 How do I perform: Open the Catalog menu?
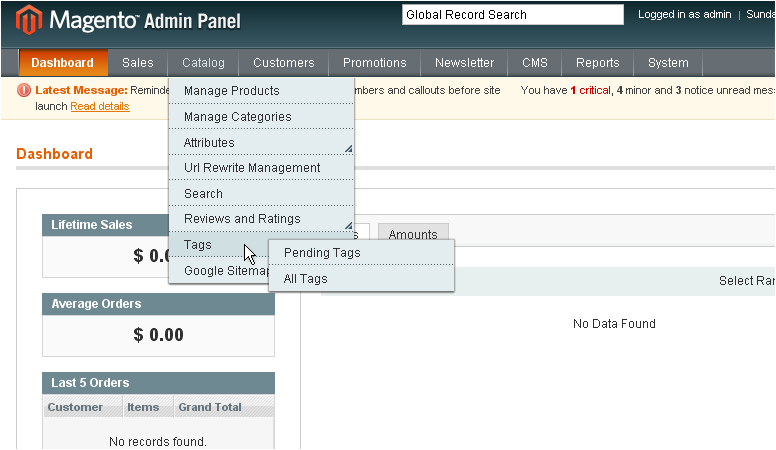point(203,63)
